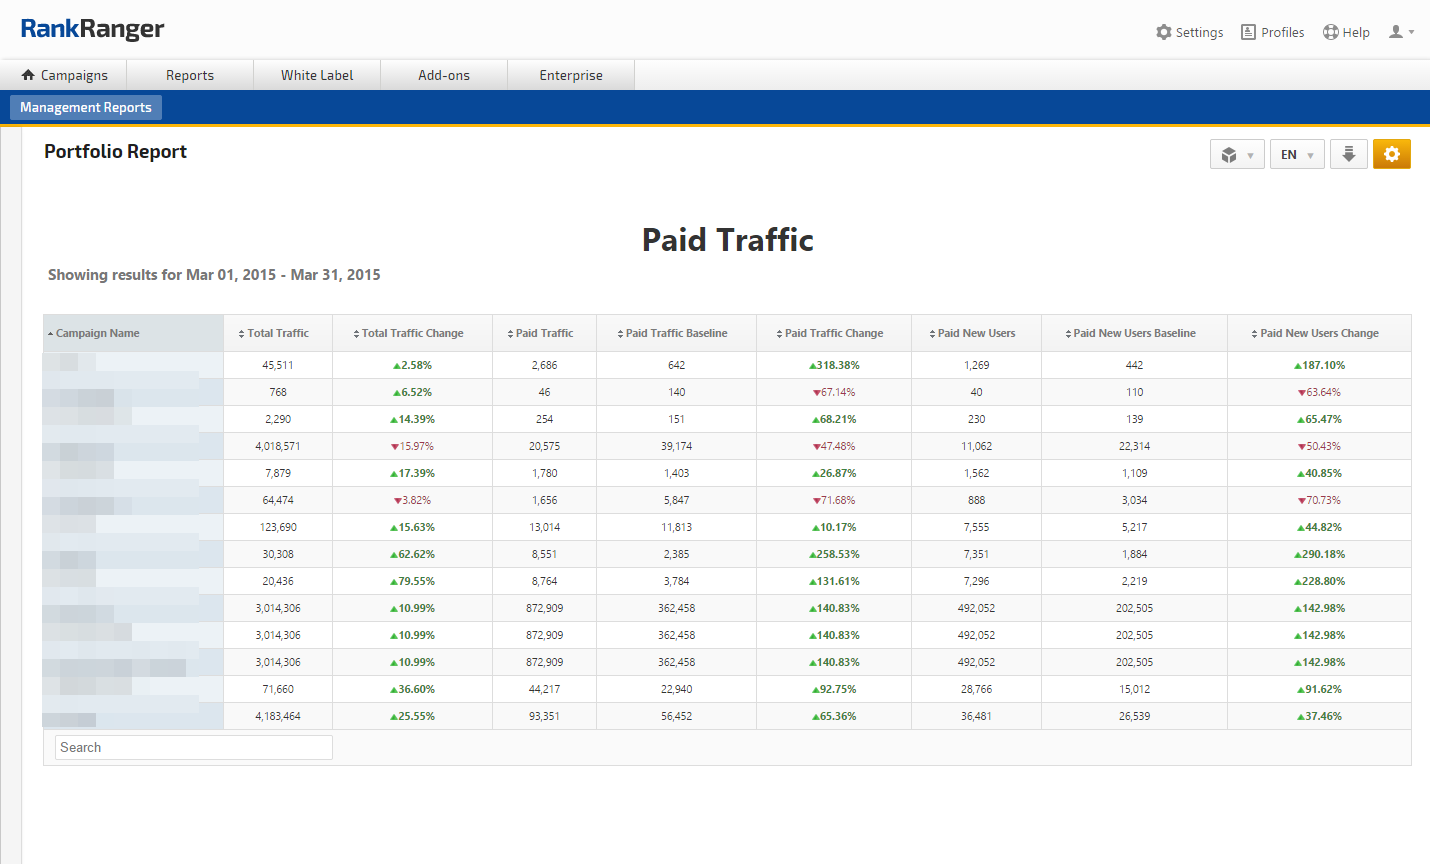Switch to the Enterprise tab

[571, 75]
